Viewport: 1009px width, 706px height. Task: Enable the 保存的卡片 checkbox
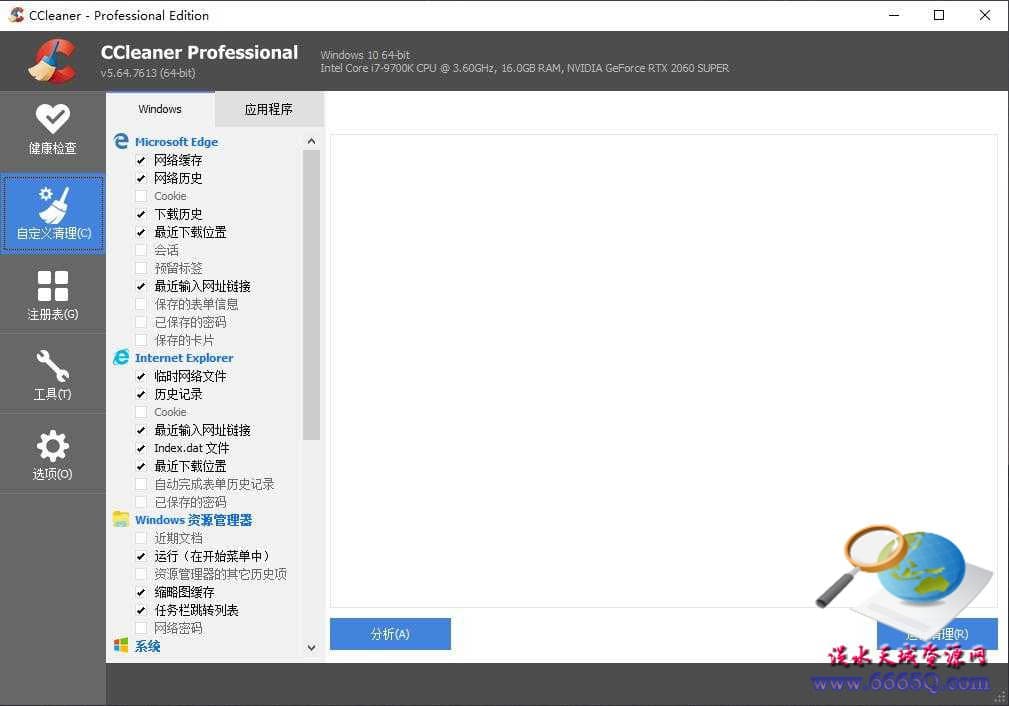[141, 340]
